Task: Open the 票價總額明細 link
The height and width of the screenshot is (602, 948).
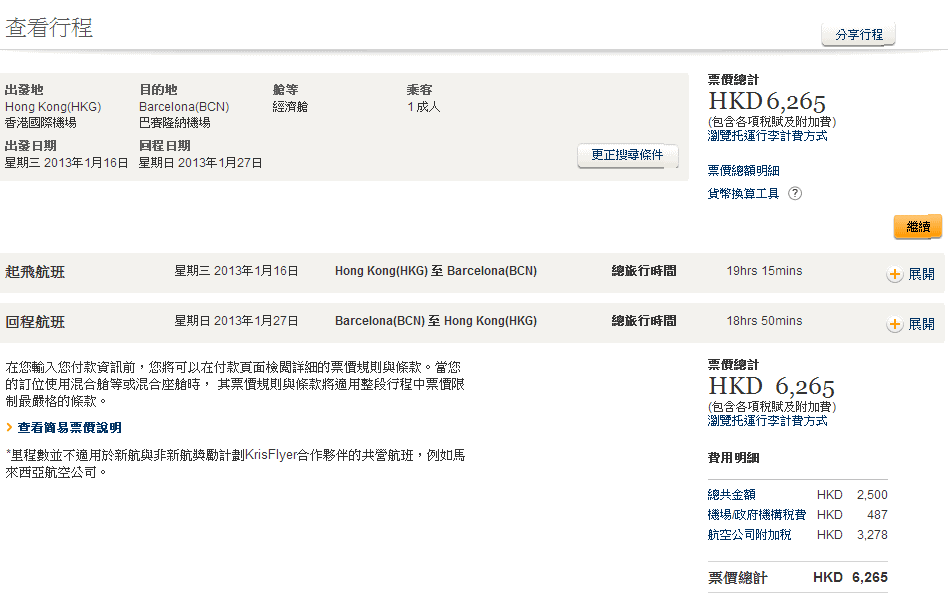Action: click(743, 171)
